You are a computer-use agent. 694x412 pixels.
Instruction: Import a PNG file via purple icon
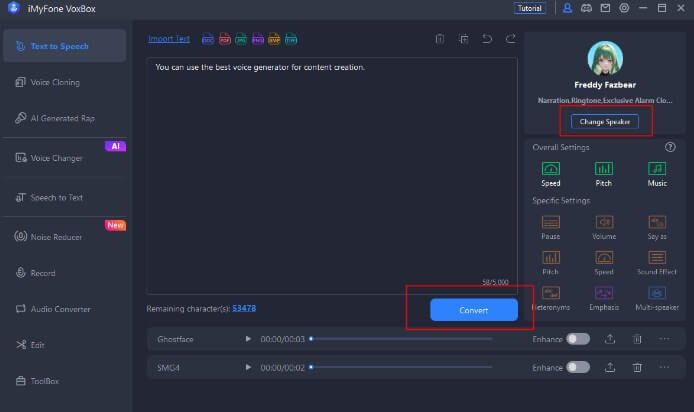258,39
